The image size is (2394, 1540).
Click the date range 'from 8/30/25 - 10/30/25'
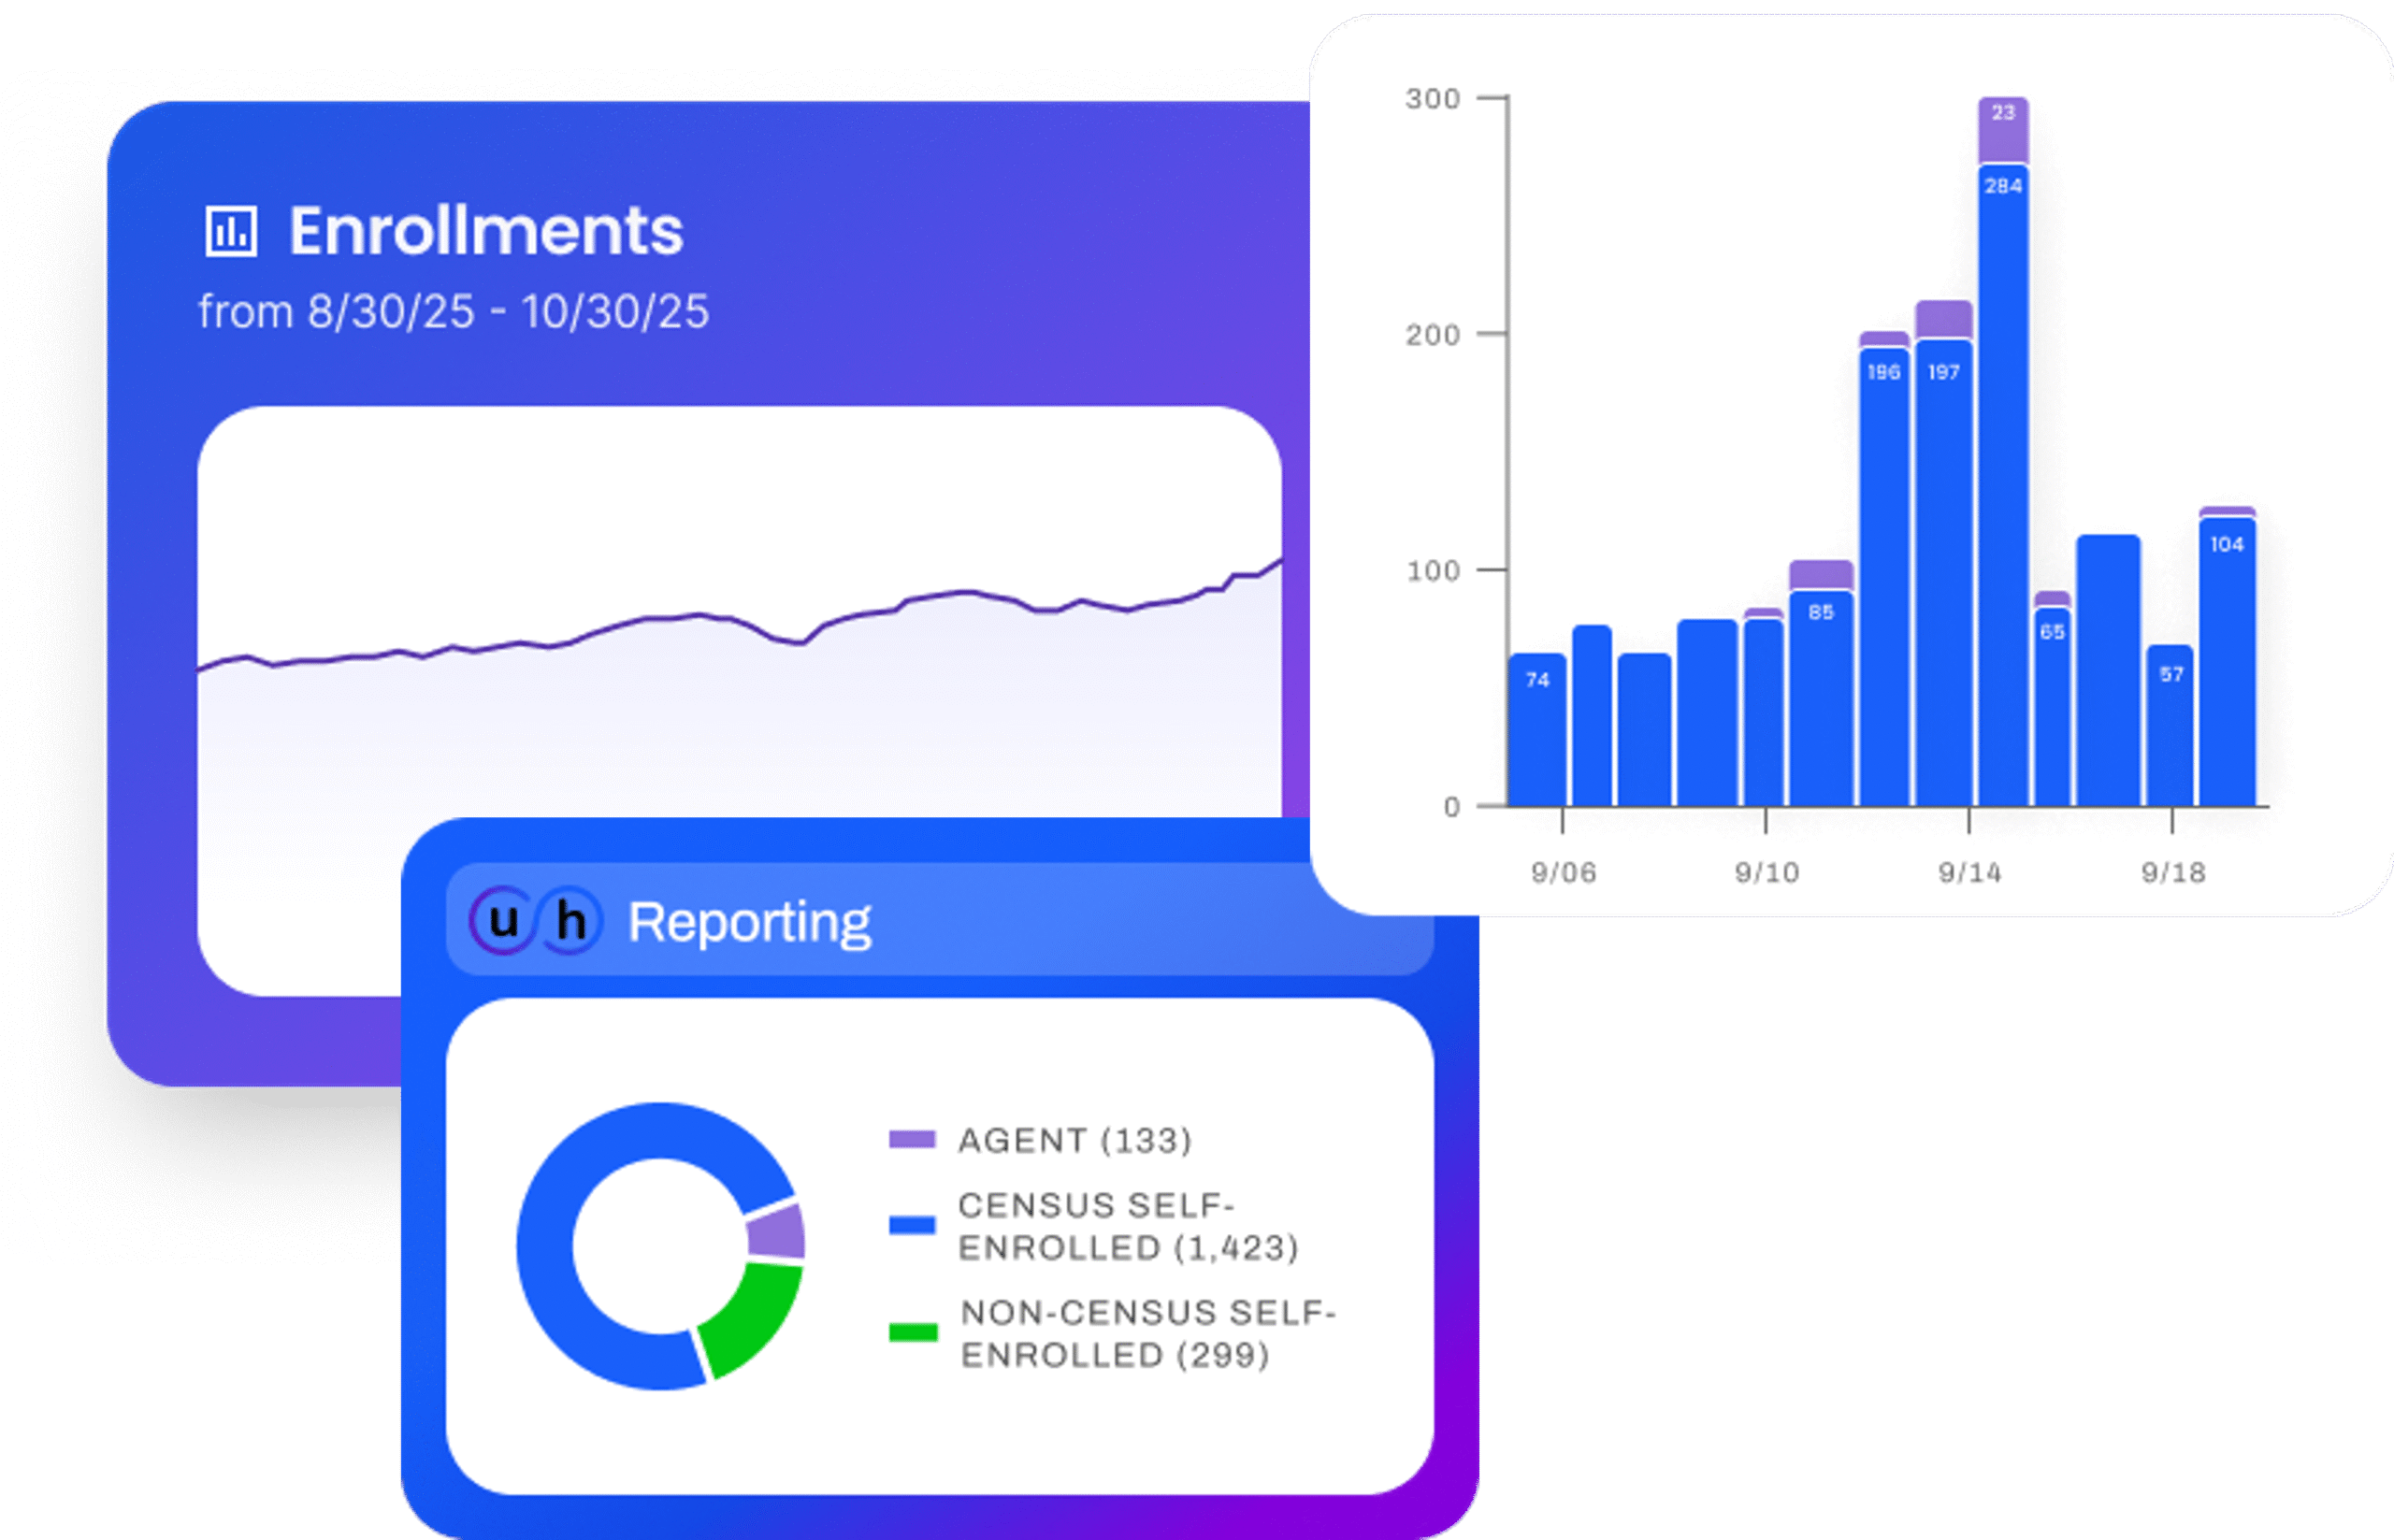point(454,312)
